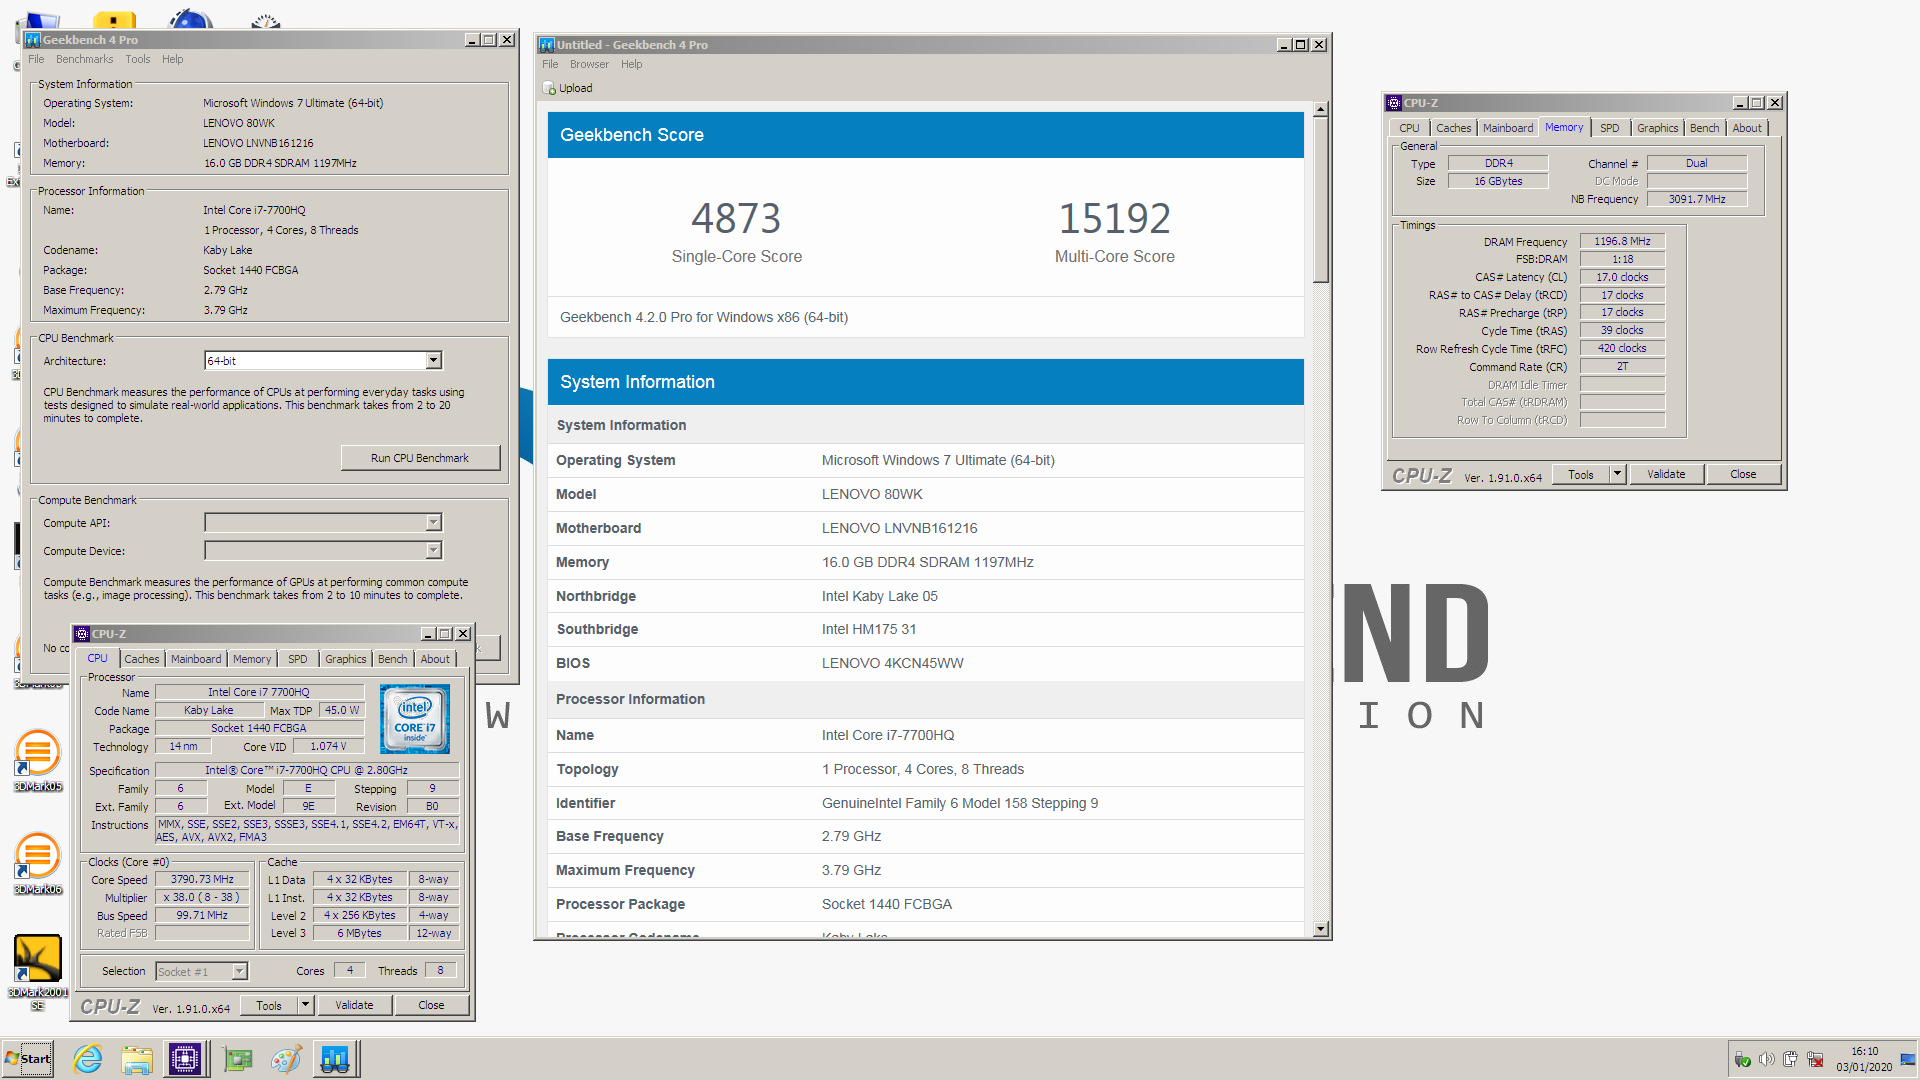1920x1080 pixels.
Task: Click Run CPU Benchmark button
Action: click(x=420, y=458)
